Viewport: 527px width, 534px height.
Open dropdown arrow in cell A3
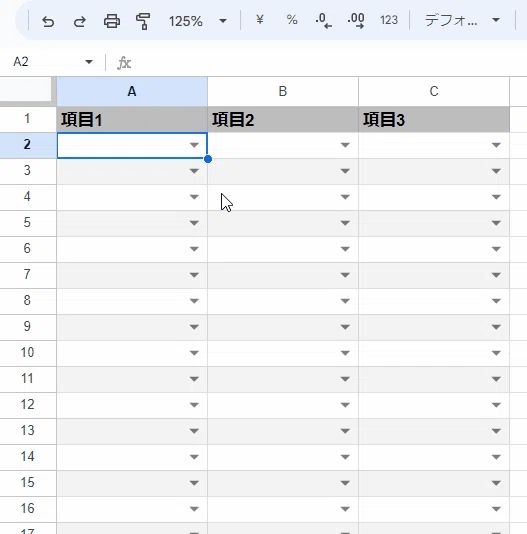pos(194,171)
